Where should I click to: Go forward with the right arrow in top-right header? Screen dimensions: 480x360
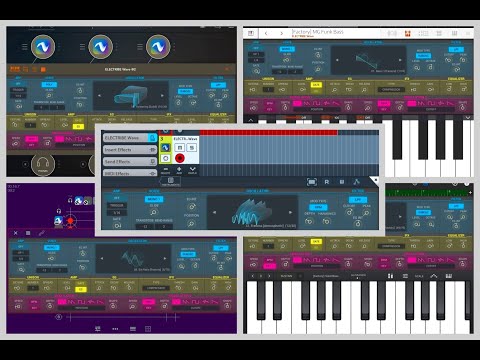click(x=282, y=33)
